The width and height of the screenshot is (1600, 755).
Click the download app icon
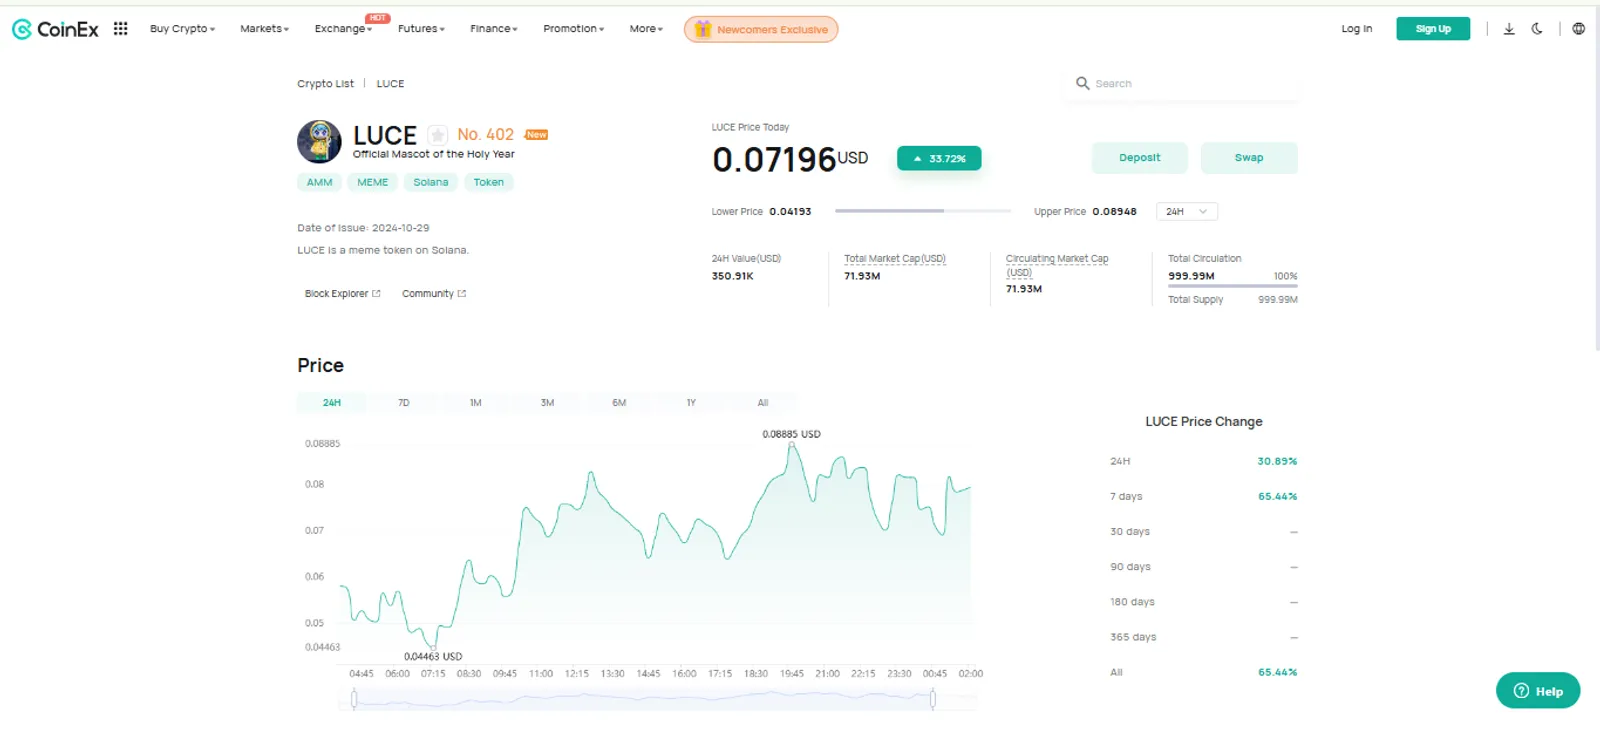coord(1509,29)
